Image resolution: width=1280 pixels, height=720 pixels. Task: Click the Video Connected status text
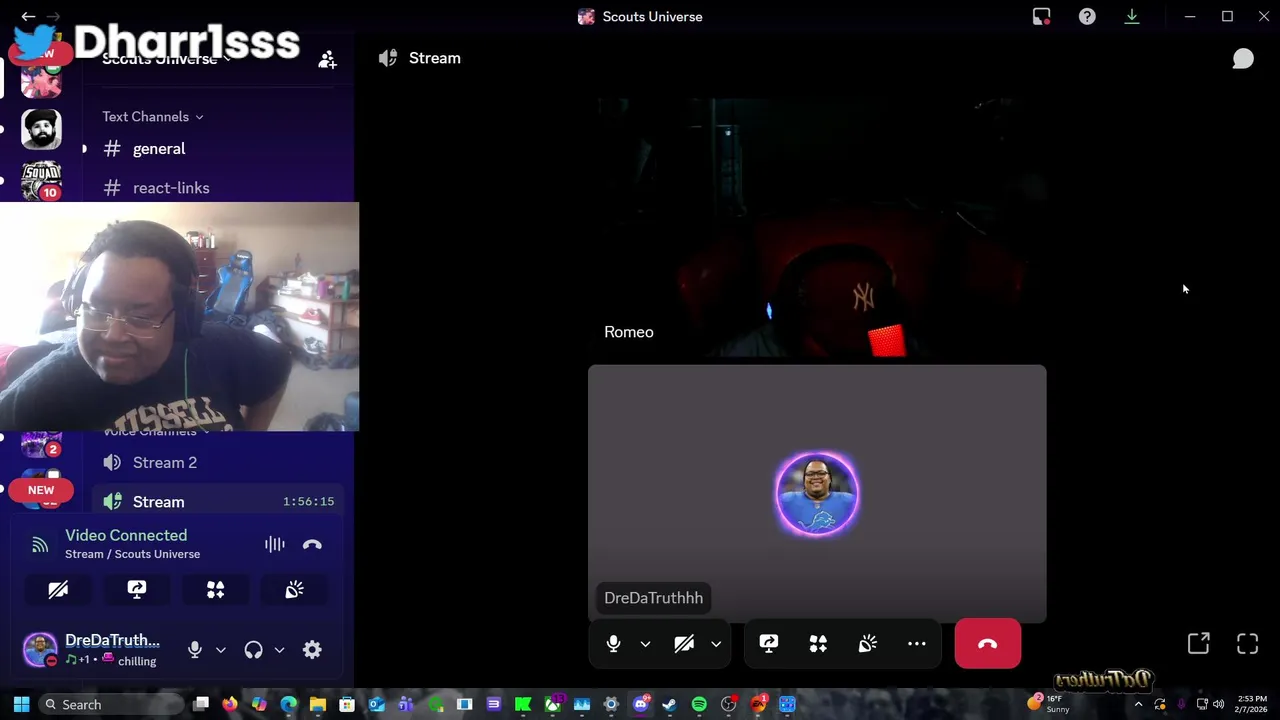point(126,535)
